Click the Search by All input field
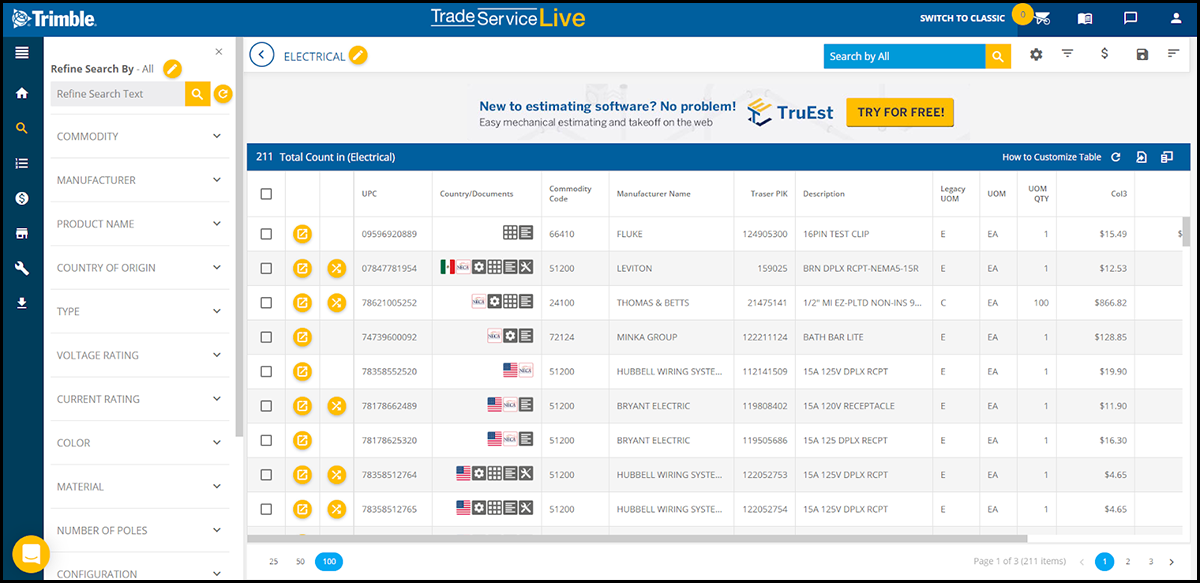This screenshot has height=583, width=1200. tap(904, 56)
